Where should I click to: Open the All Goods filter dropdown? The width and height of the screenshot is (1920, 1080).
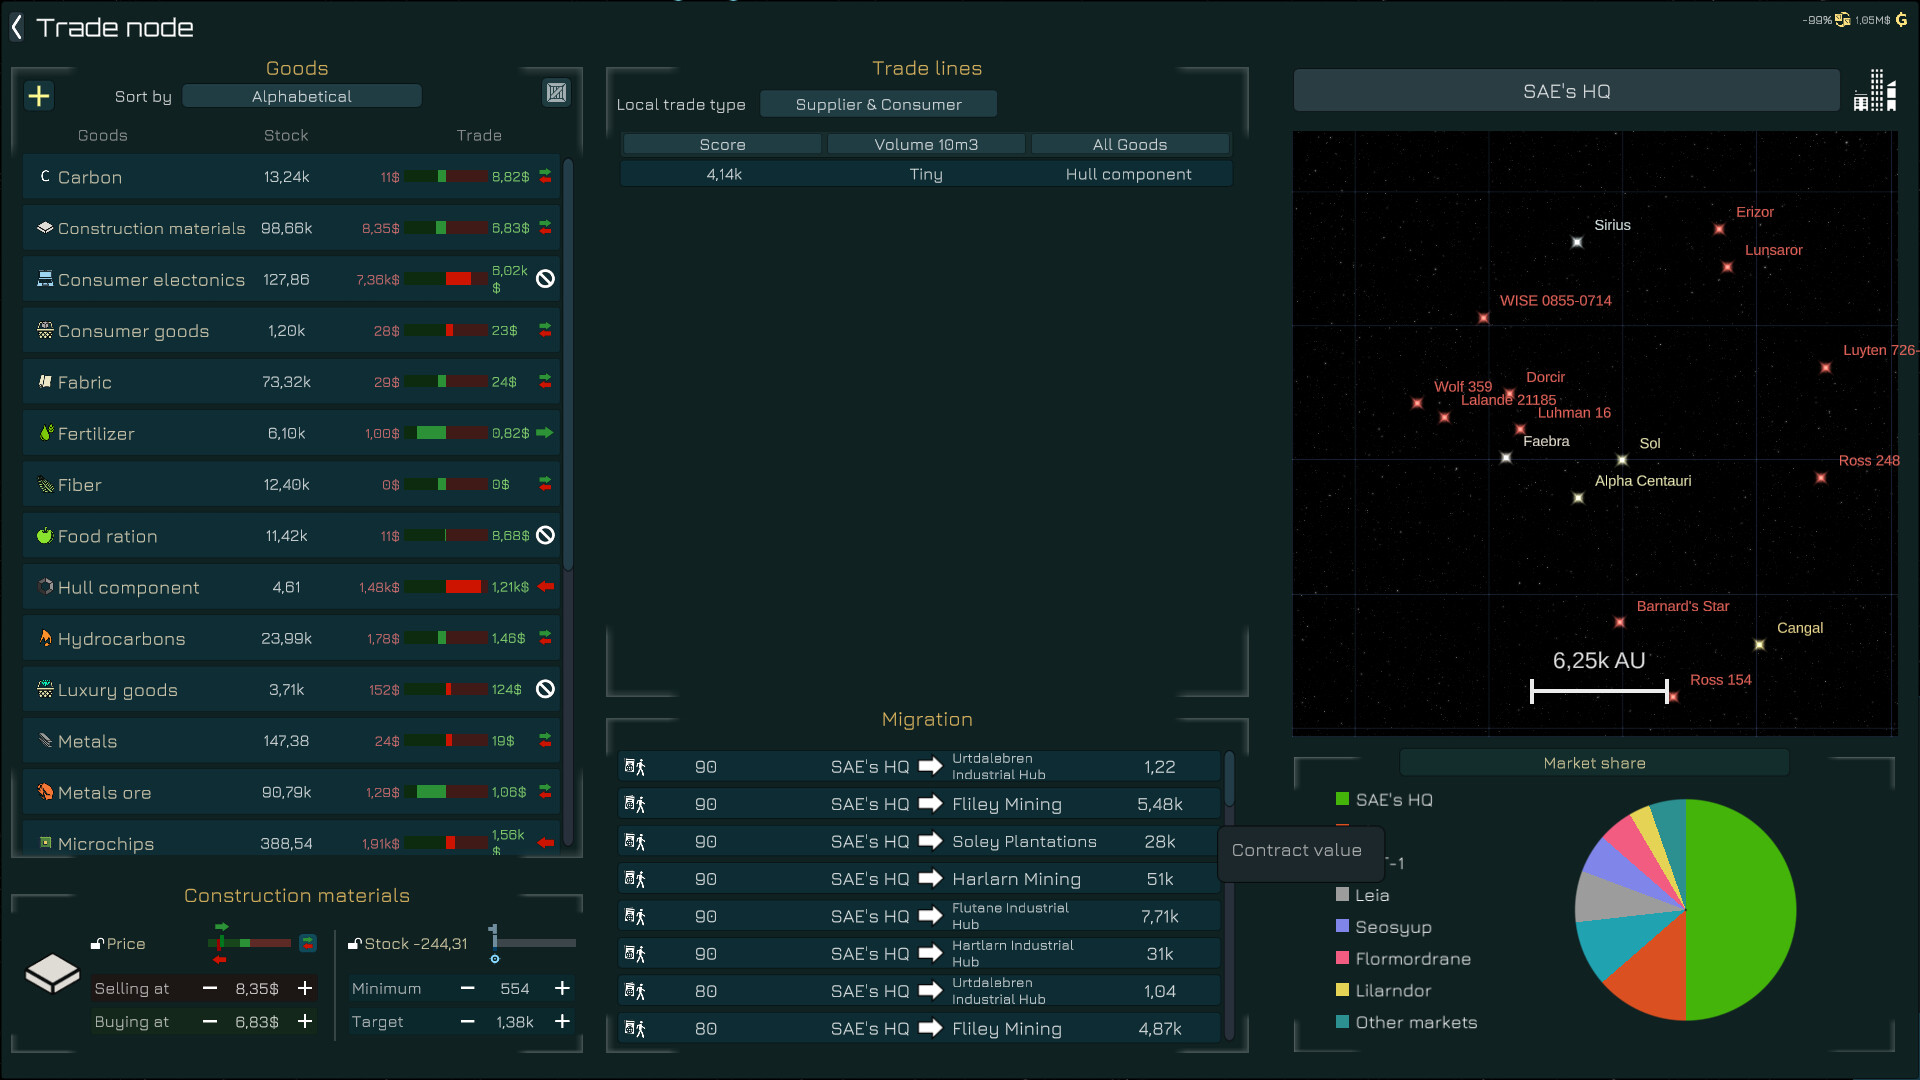1130,145
